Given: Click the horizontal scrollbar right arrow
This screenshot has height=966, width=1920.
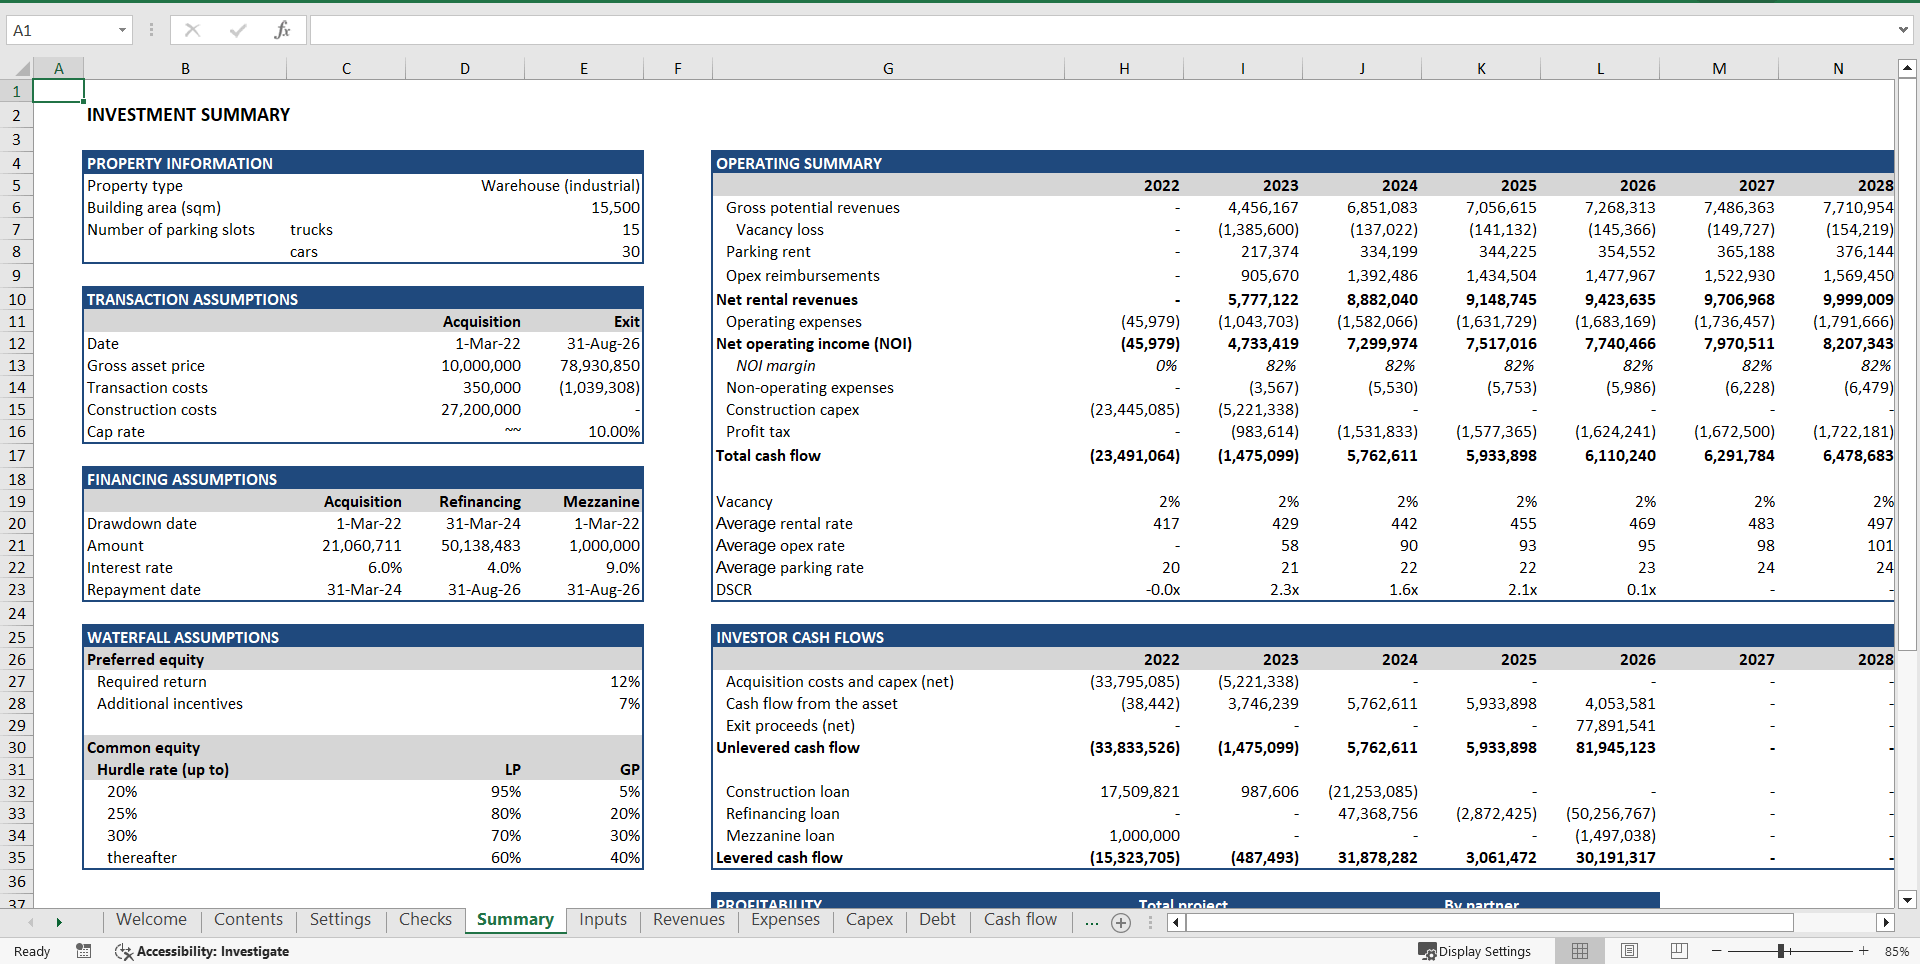Looking at the screenshot, I should [1886, 922].
